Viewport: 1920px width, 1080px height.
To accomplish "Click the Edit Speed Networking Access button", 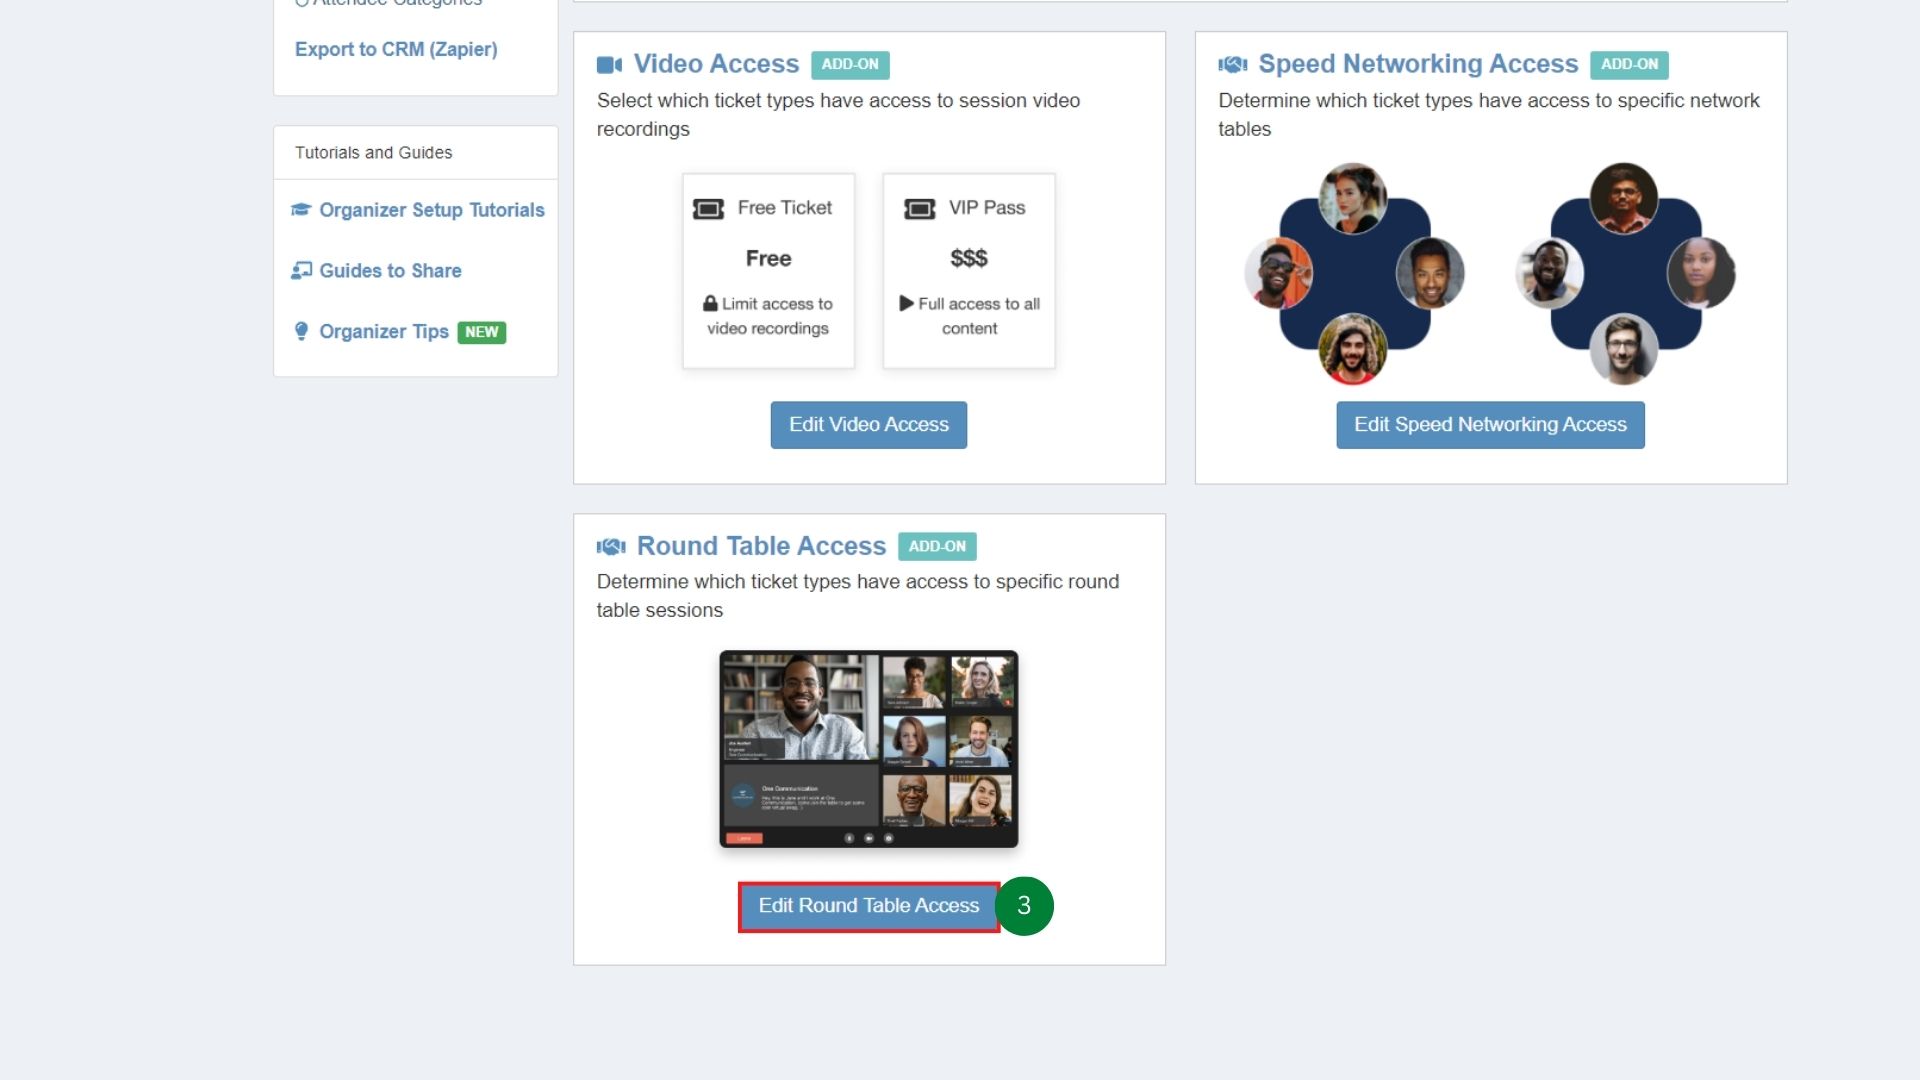I will click(x=1490, y=425).
